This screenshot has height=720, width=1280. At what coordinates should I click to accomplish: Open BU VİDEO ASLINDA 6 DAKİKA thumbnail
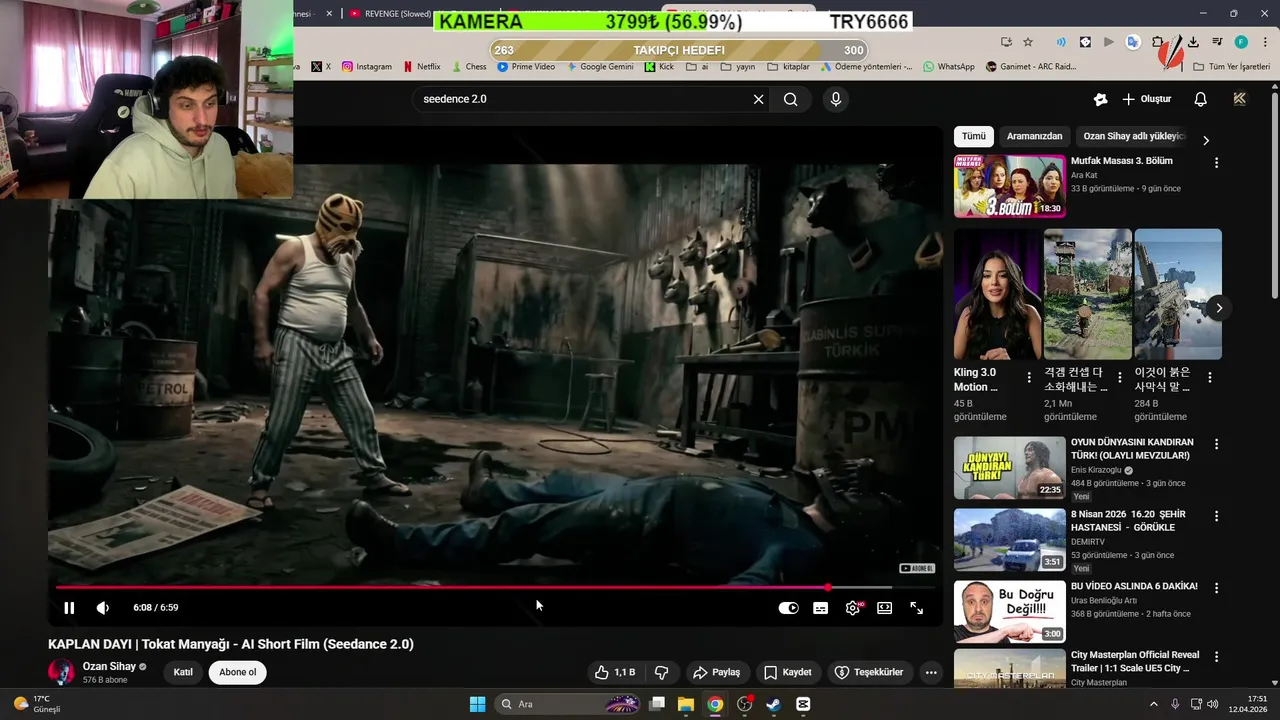pos(1009,612)
